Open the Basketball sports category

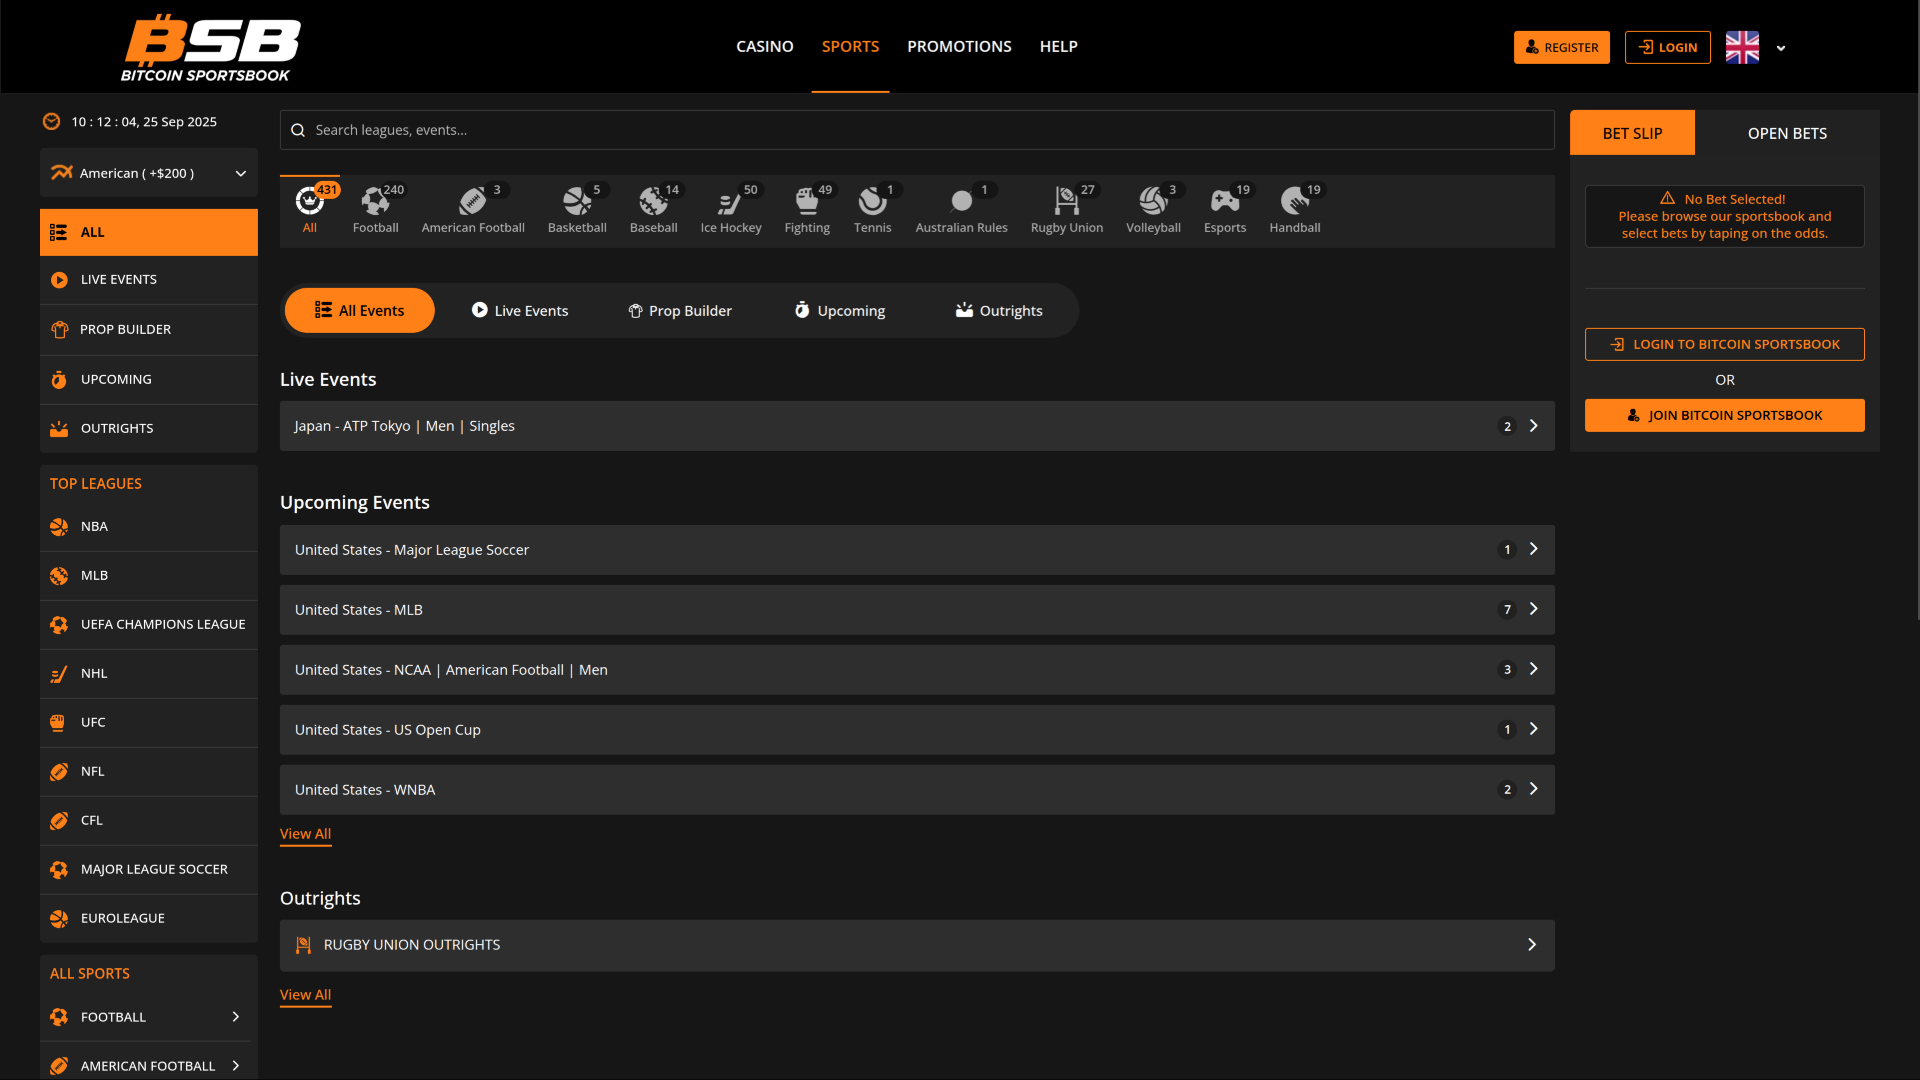pyautogui.click(x=577, y=207)
